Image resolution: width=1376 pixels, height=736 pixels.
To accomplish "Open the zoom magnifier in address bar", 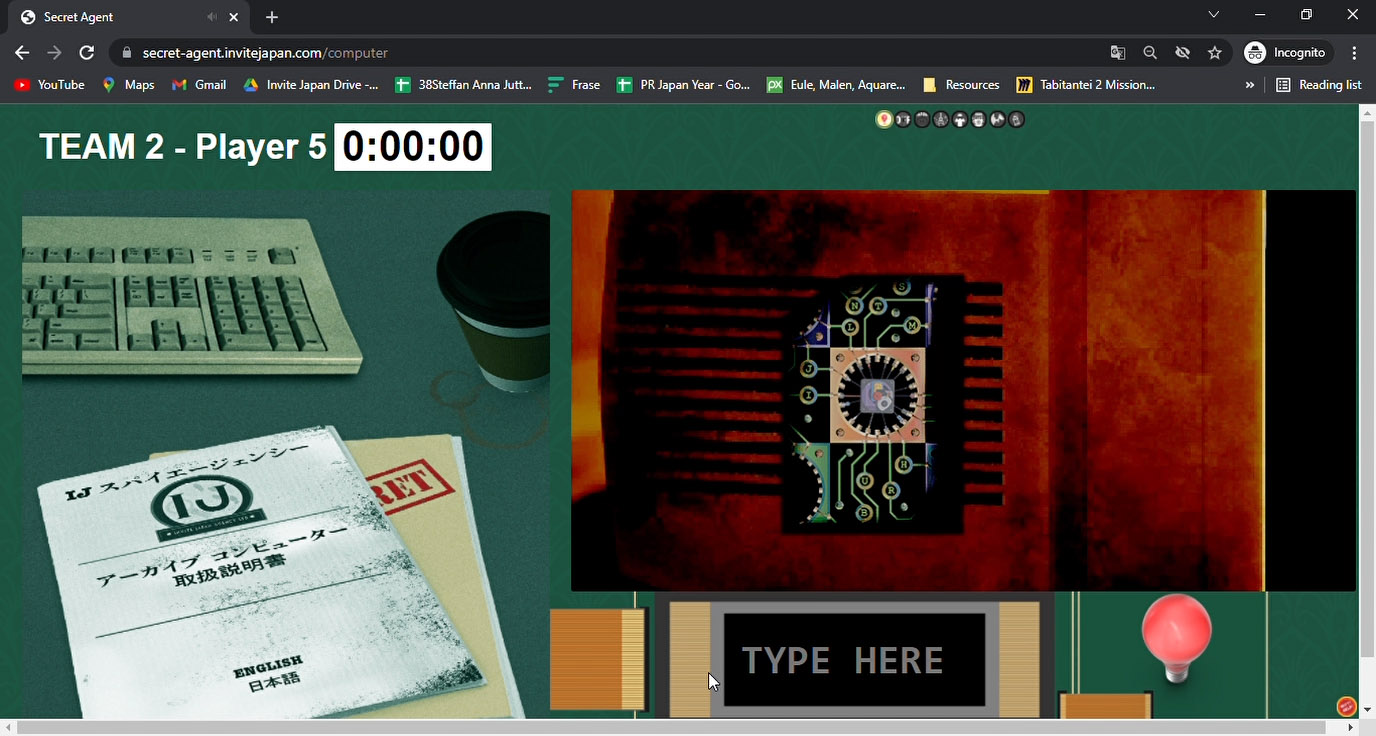I will [1150, 53].
